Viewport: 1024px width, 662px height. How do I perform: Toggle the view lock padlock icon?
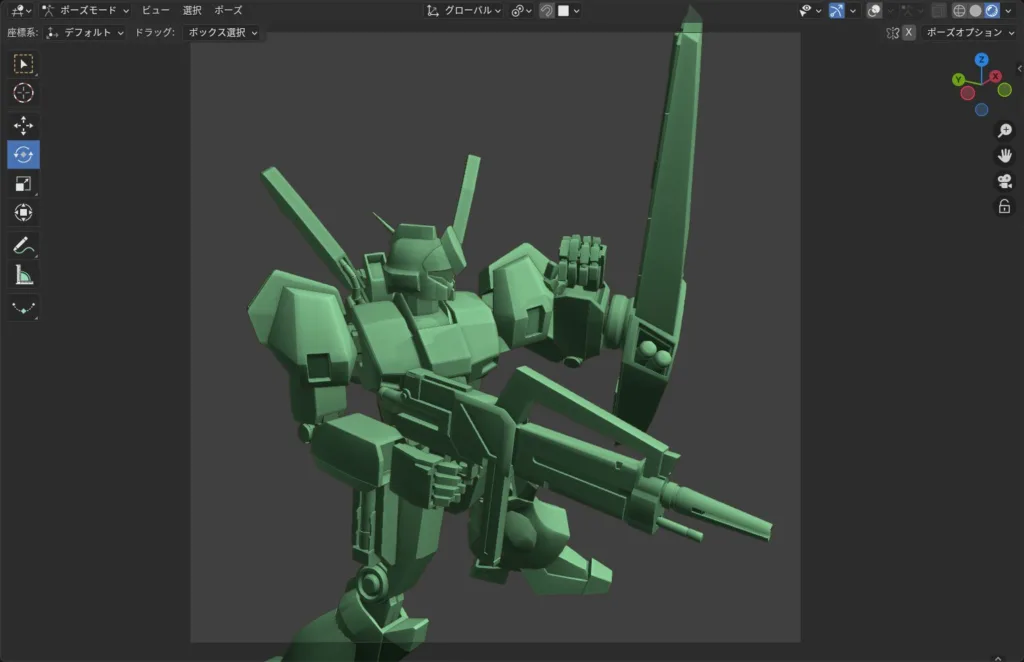tap(1004, 206)
